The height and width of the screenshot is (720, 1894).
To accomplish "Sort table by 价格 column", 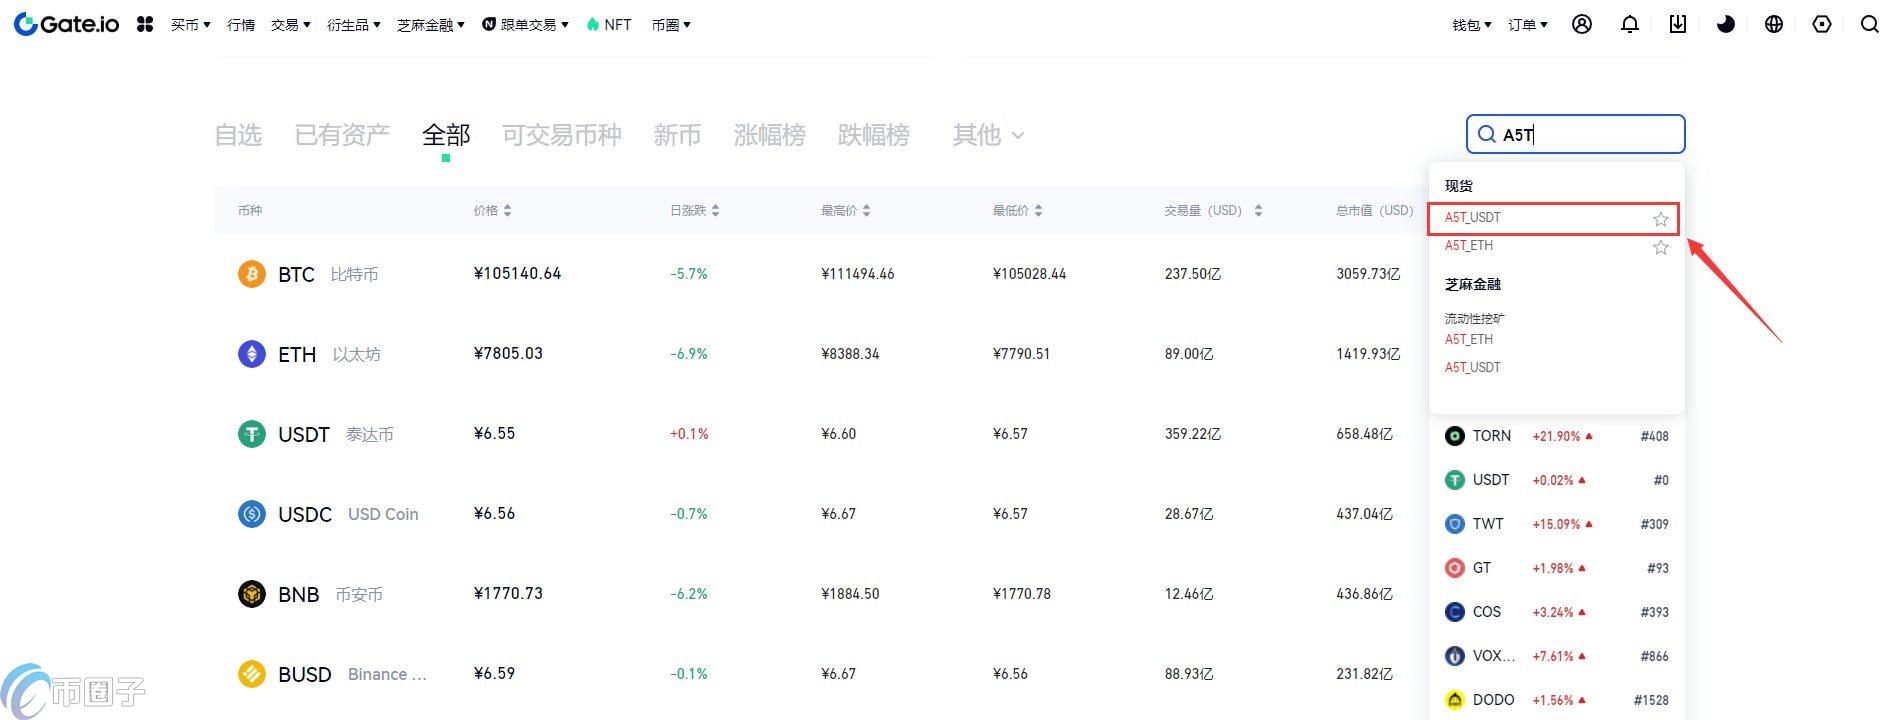I will (x=492, y=211).
